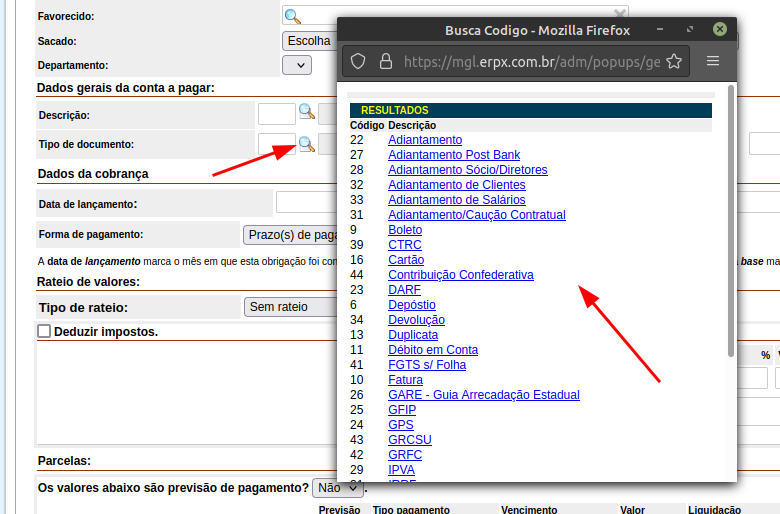The image size is (780, 514).
Task: Bookmark the page with star icon
Action: click(673, 61)
